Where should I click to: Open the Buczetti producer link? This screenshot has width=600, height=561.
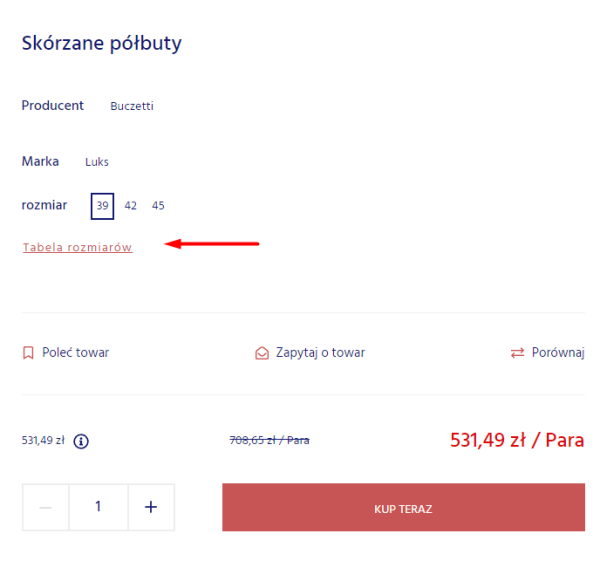(132, 106)
